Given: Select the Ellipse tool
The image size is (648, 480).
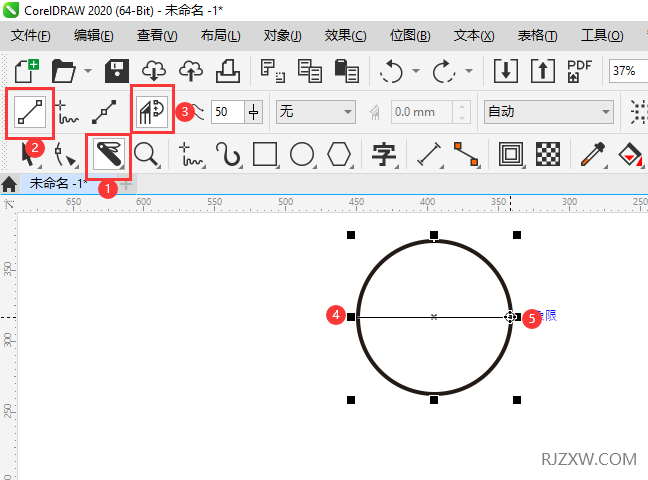Looking at the screenshot, I should tap(302, 155).
